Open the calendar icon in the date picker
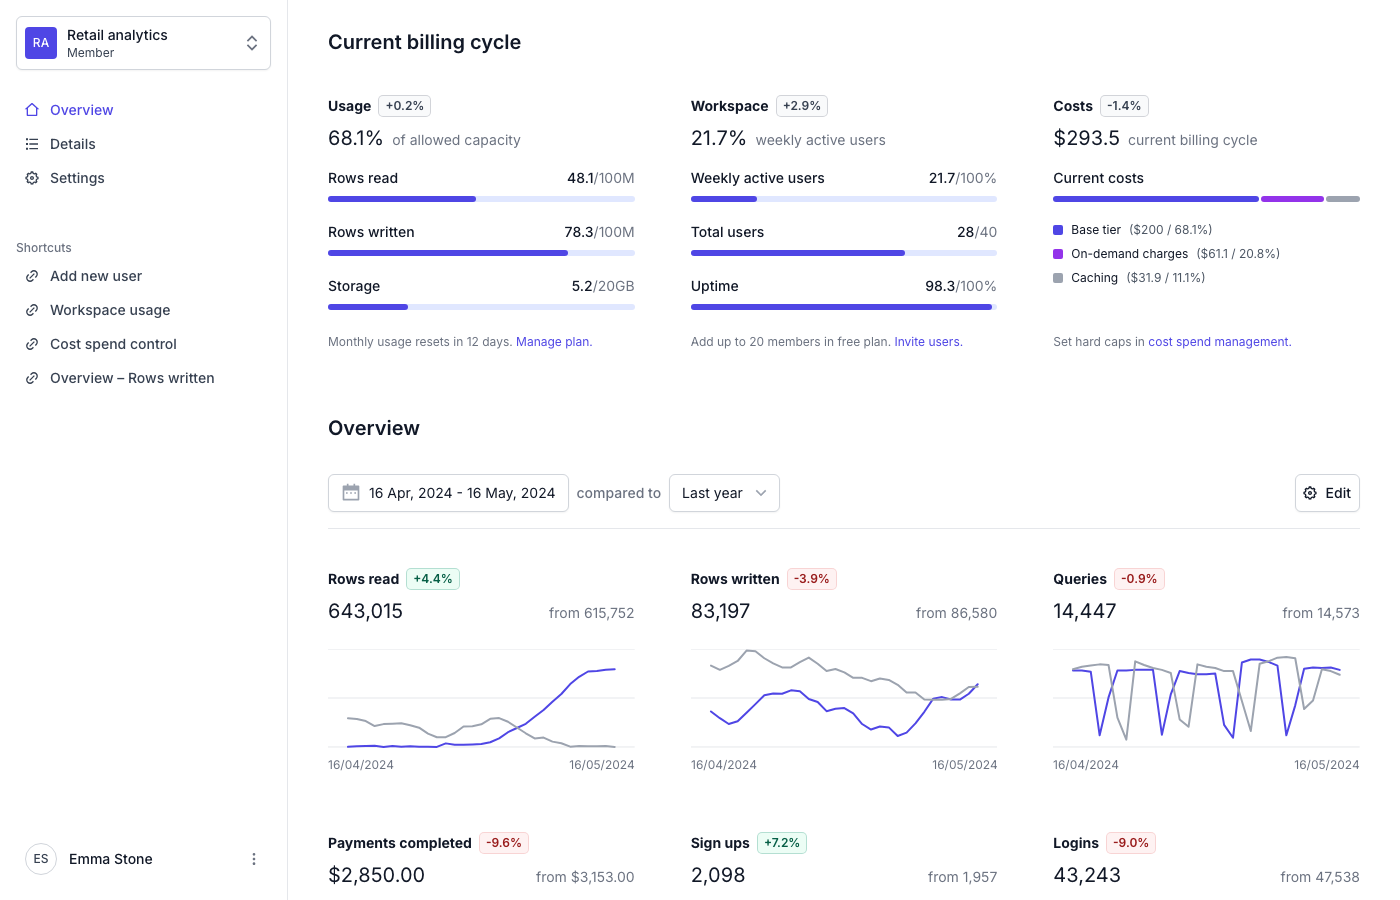This screenshot has height=900, width=1400. 351,492
